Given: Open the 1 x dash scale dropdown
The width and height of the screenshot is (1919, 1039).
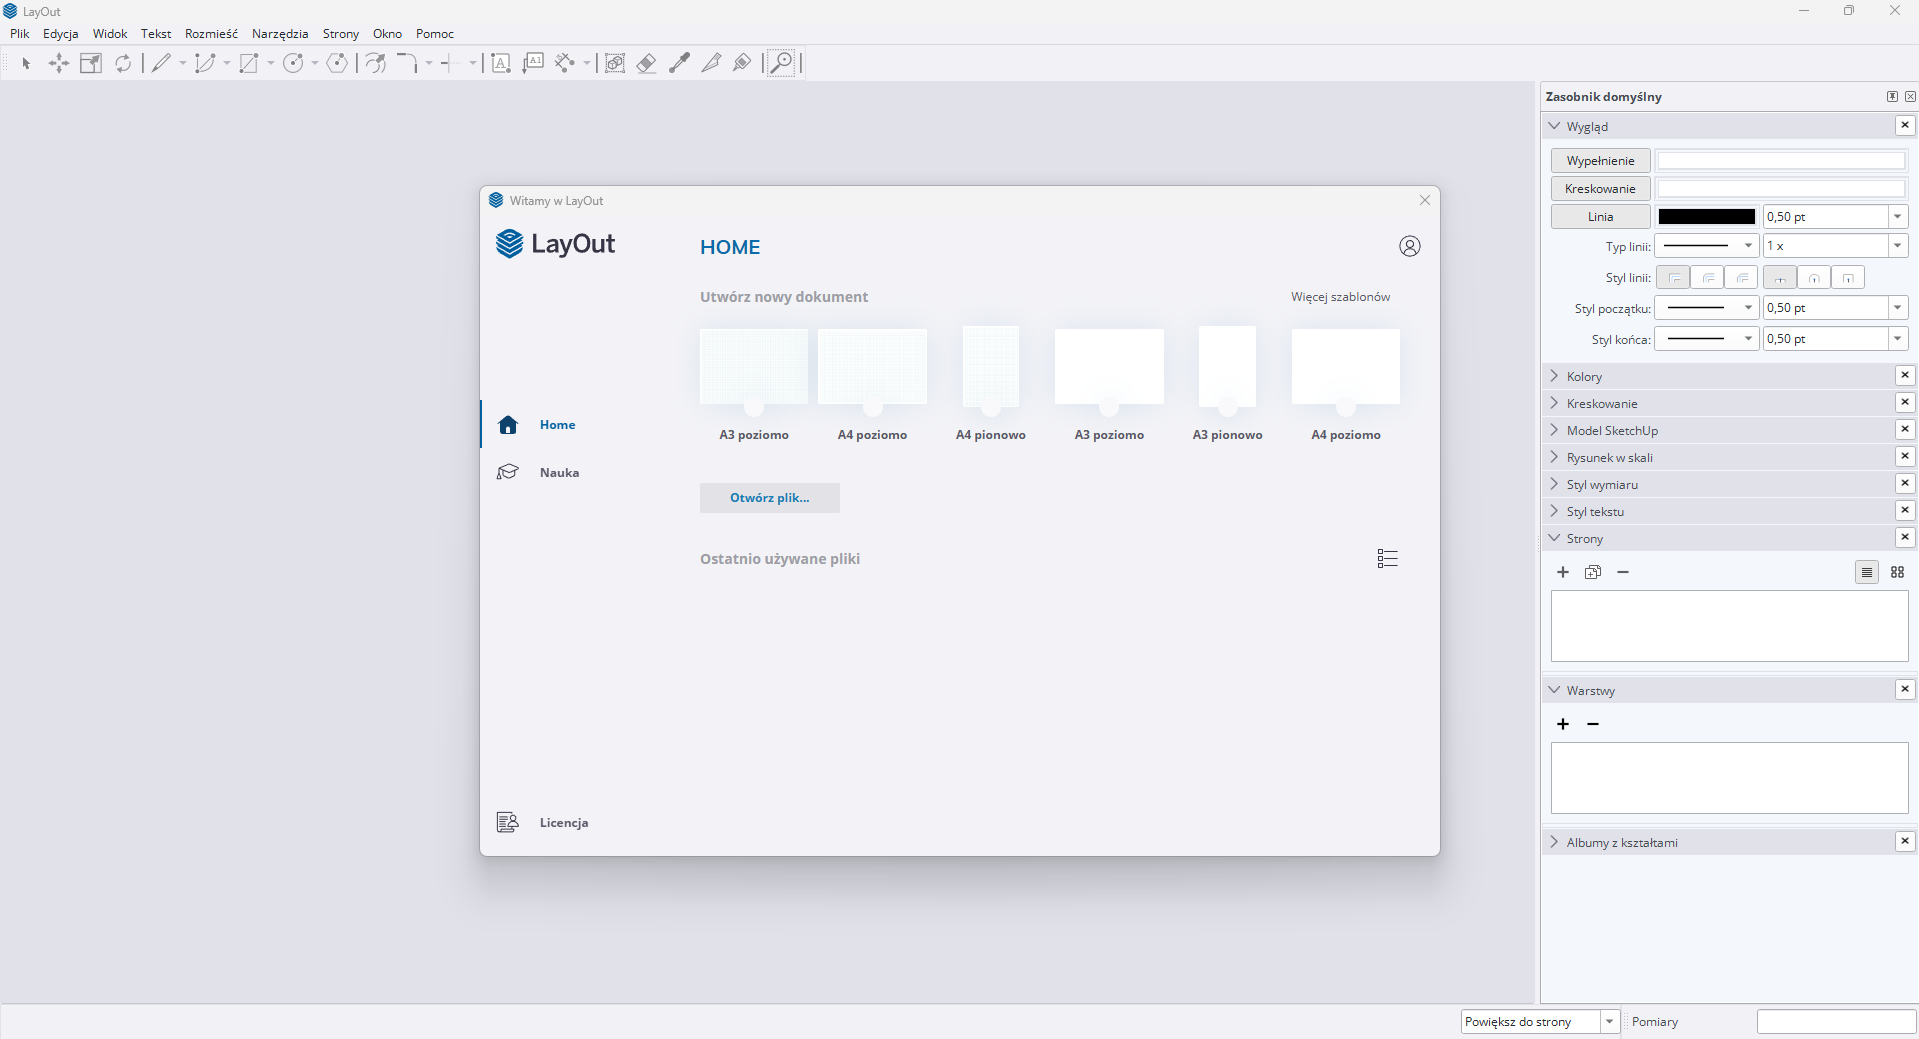Looking at the screenshot, I should (1897, 246).
